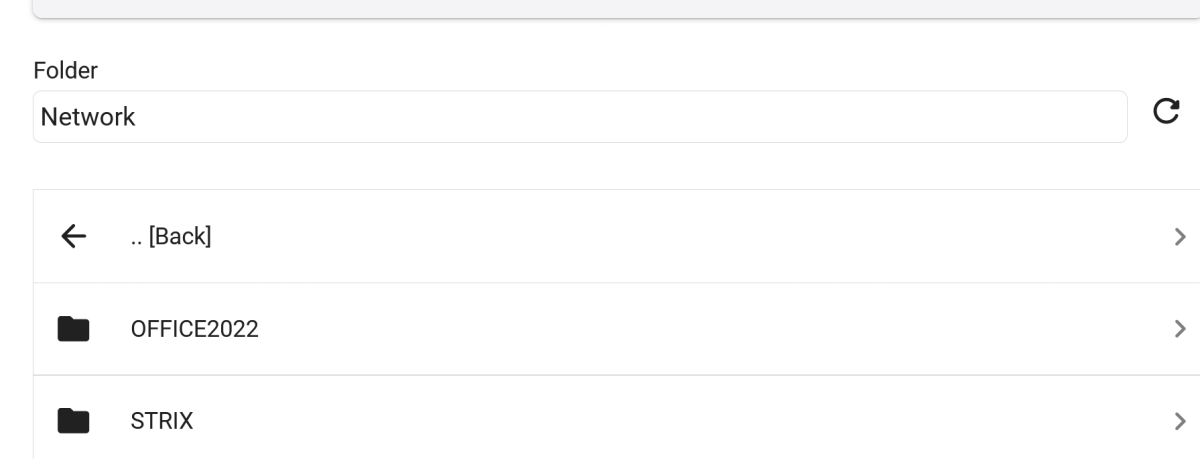This screenshot has width=1200, height=459.
Task: Open the STRIX network folder label
Action: pos(161,421)
